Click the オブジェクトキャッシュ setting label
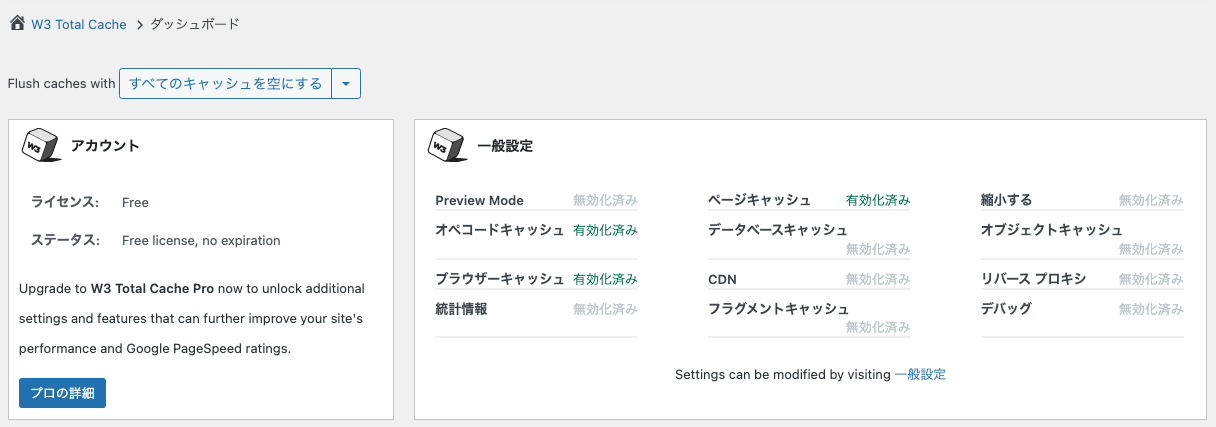Image resolution: width=1216 pixels, height=427 pixels. tap(1051, 230)
